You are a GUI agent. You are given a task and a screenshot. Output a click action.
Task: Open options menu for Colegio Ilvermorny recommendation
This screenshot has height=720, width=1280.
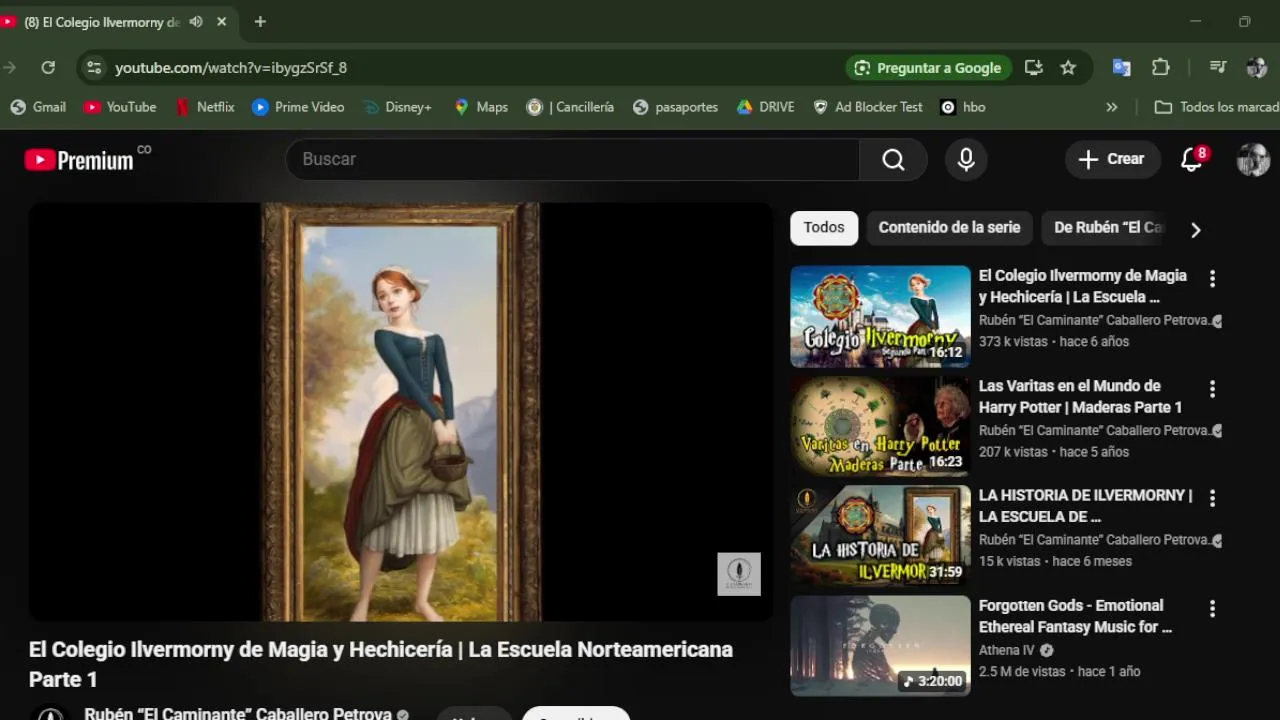click(1212, 279)
